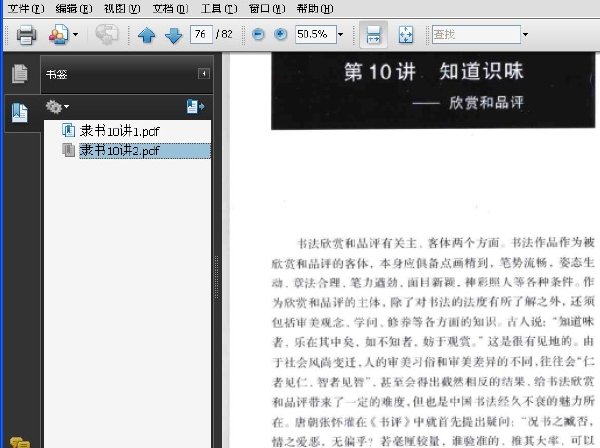The height and width of the screenshot is (448, 600).
Task: Click the zoom in plus button
Action: [280, 34]
